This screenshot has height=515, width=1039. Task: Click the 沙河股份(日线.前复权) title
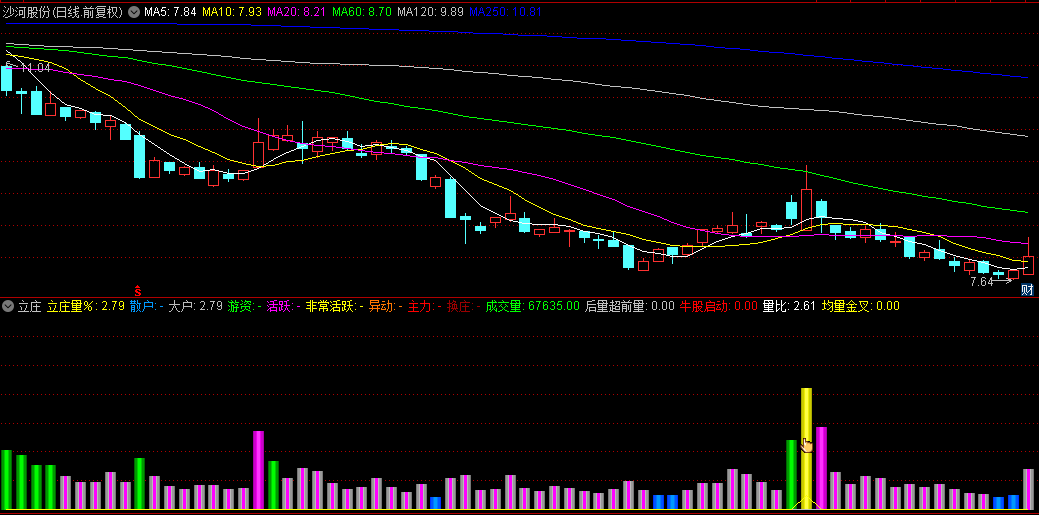tap(63, 11)
